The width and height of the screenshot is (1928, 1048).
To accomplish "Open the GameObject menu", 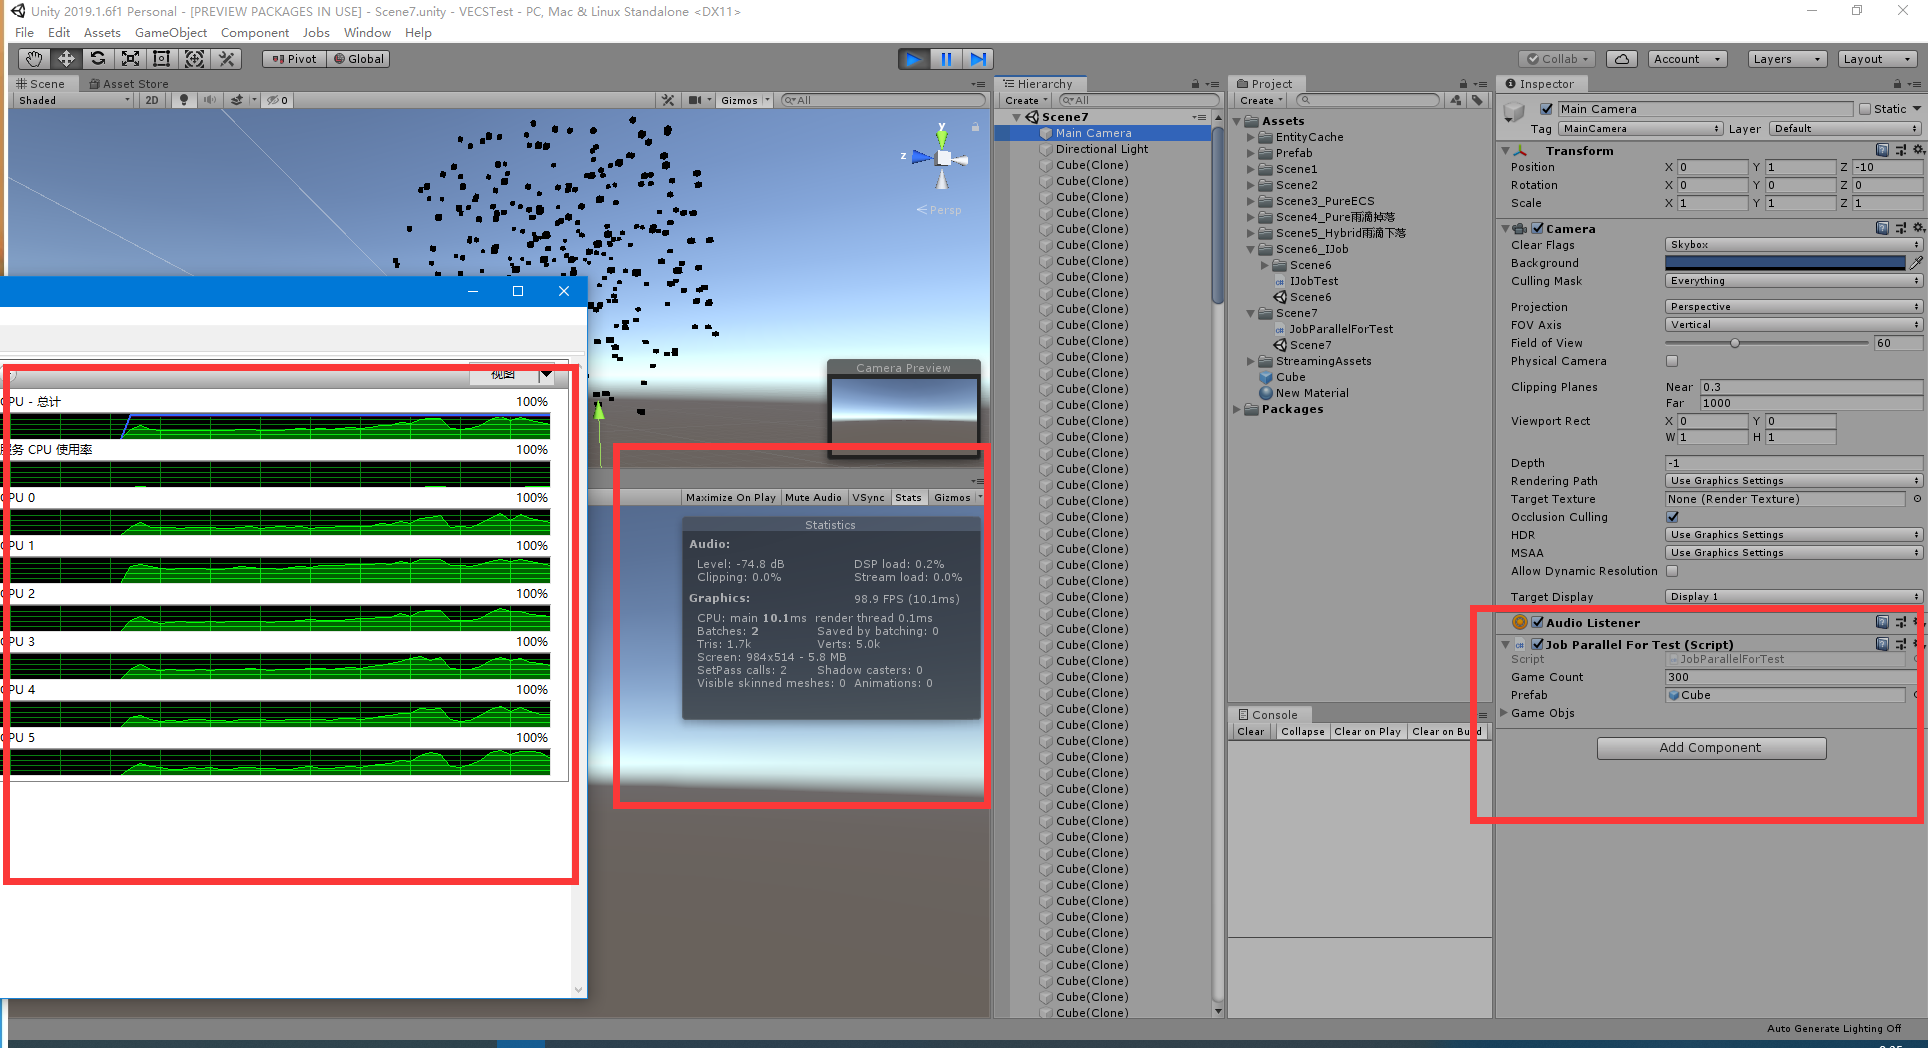I will pos(170,32).
